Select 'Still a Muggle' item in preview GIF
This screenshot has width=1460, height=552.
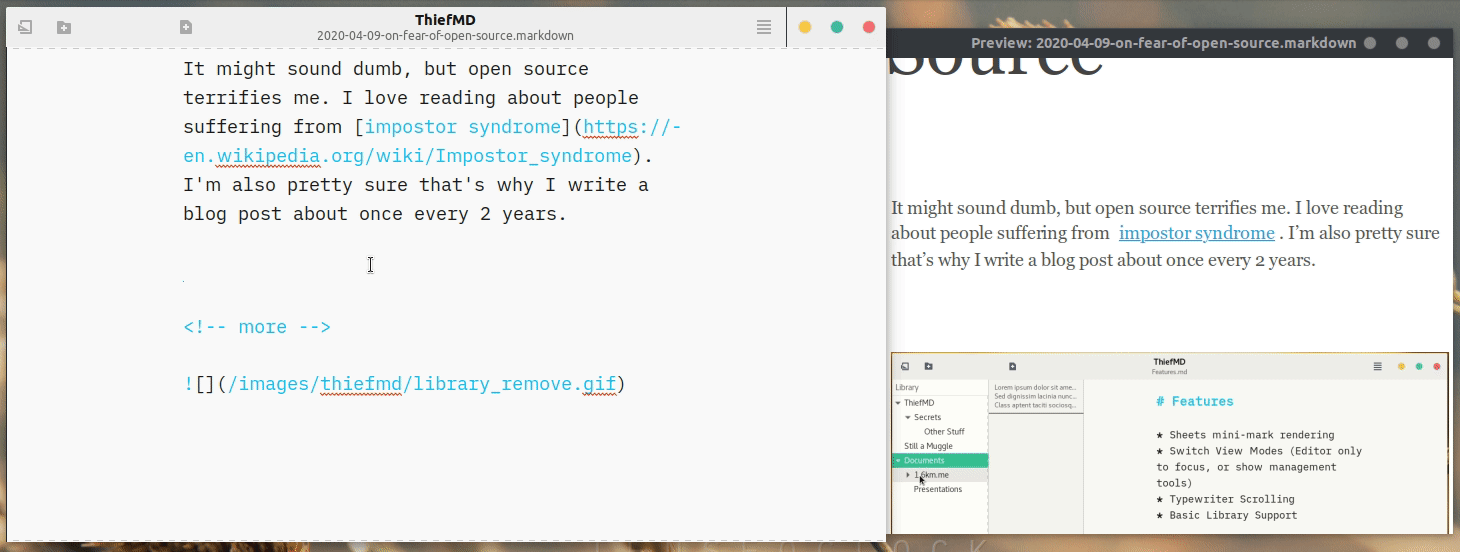click(x=928, y=446)
